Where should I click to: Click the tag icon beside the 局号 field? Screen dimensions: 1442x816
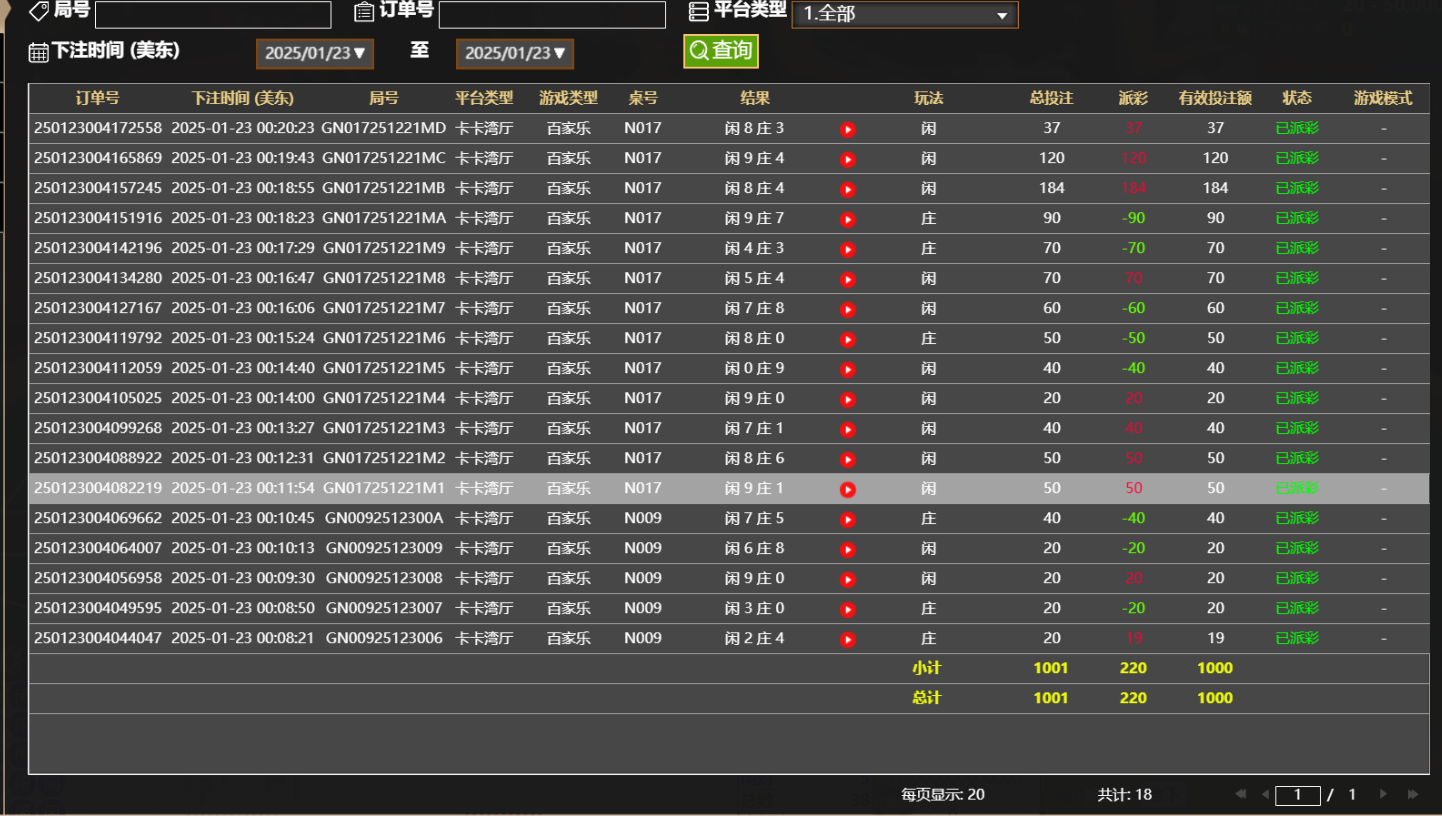tap(39, 11)
